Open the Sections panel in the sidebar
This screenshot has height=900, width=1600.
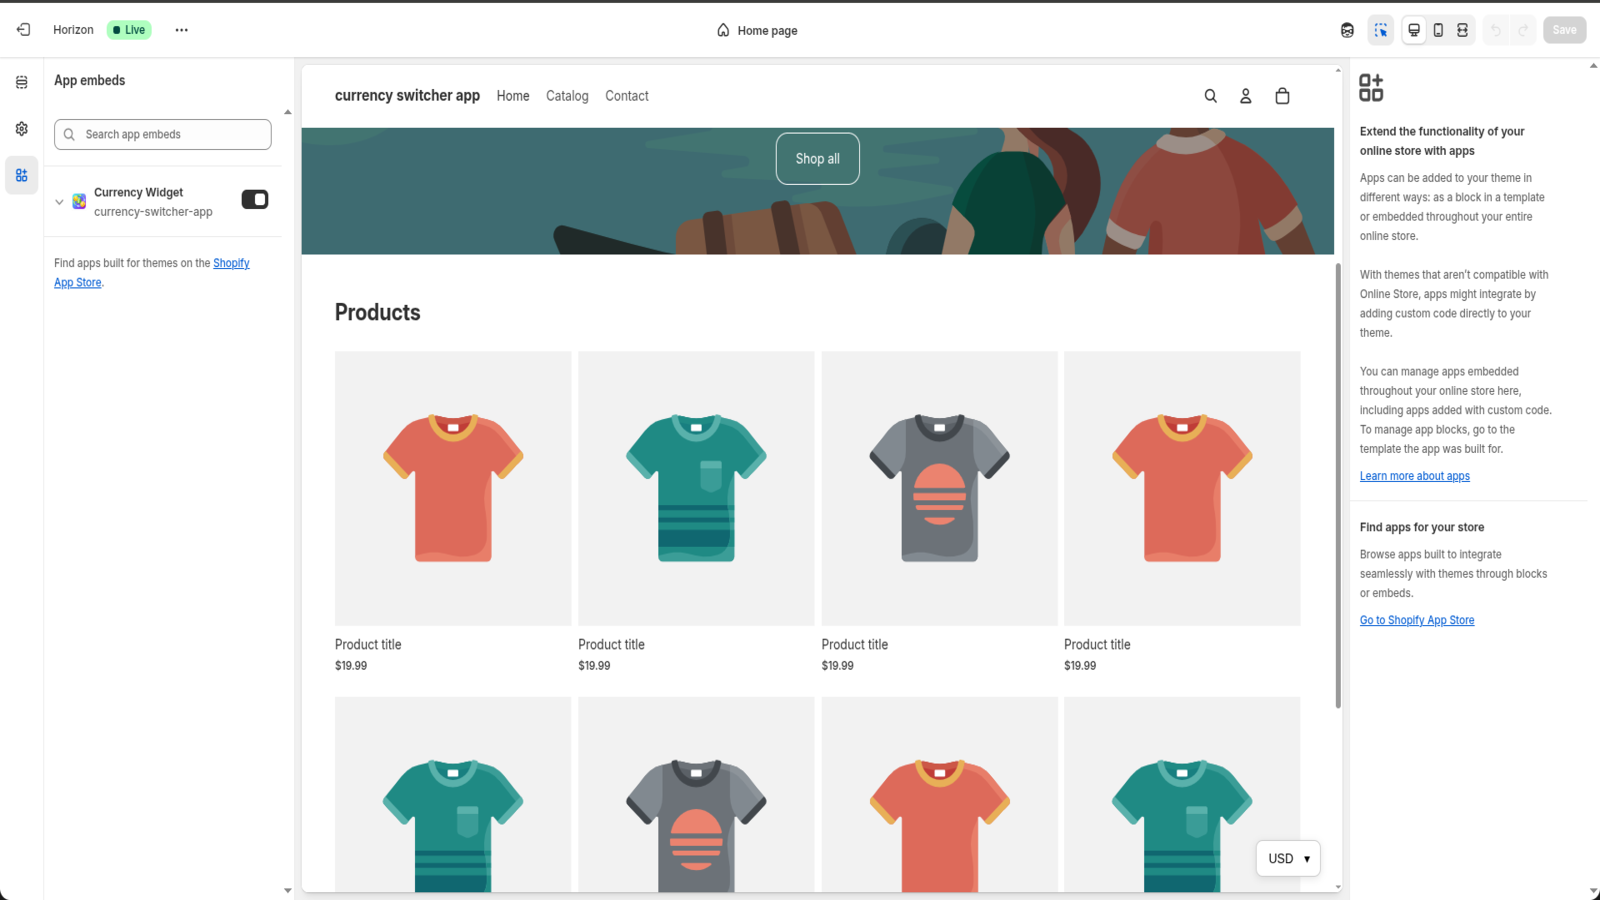pos(21,82)
